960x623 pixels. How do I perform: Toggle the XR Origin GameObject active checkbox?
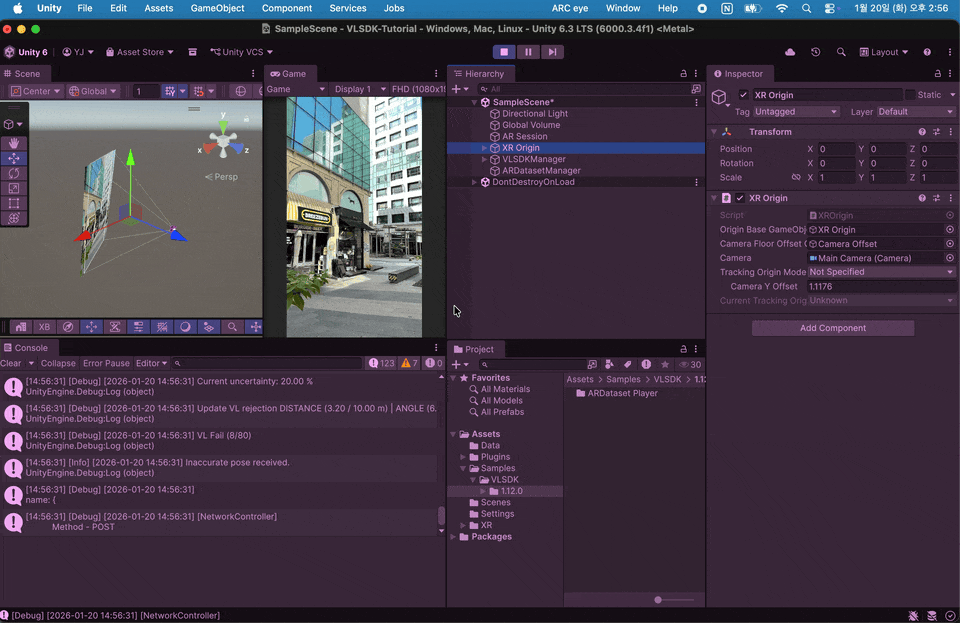(743, 95)
